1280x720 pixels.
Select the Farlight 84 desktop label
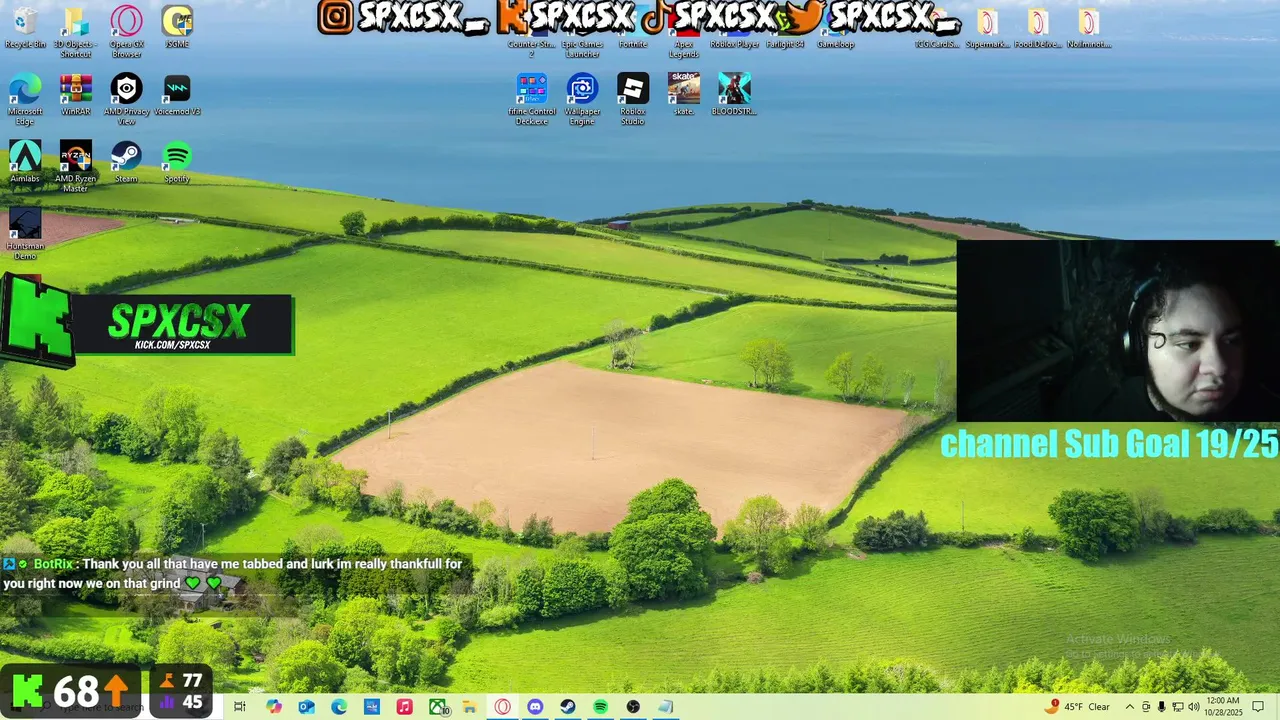[x=785, y=44]
